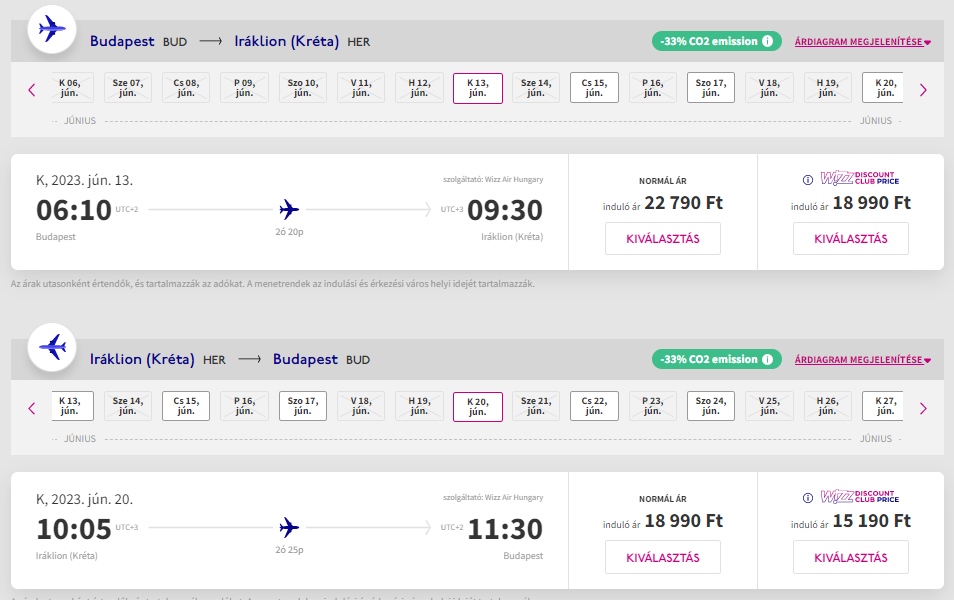Choose return discount club price 15 190 Ft

[x=850, y=557]
